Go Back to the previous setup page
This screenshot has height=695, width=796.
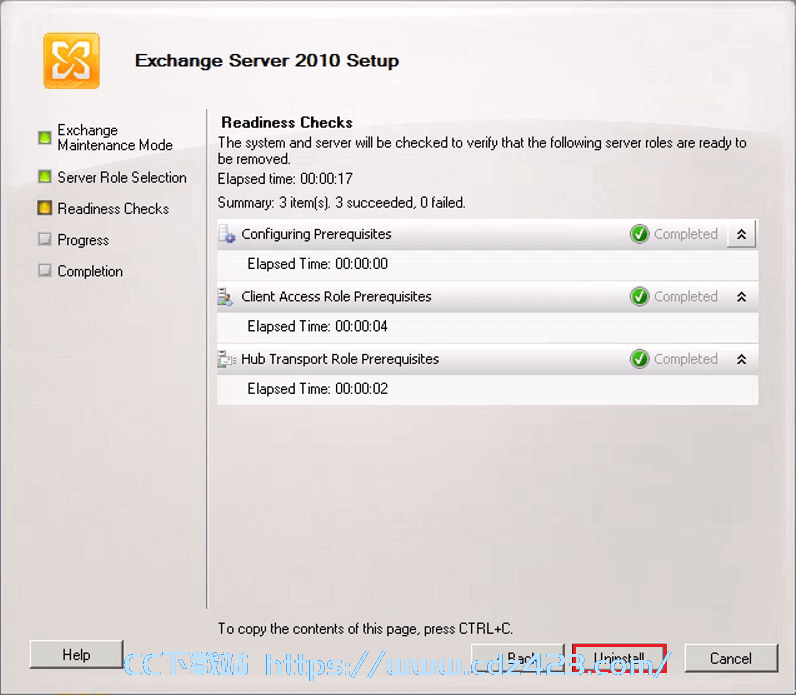point(518,658)
